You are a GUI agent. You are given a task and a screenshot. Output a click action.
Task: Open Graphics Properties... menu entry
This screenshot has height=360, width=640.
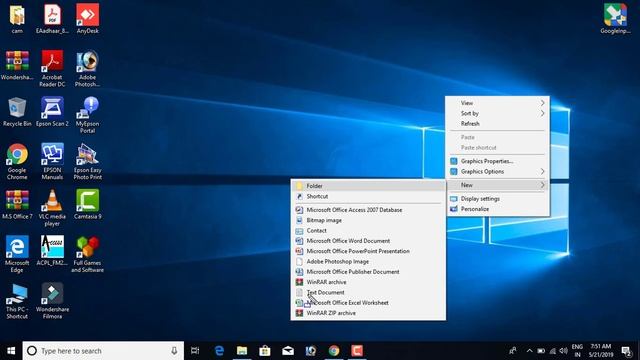click(x=498, y=161)
